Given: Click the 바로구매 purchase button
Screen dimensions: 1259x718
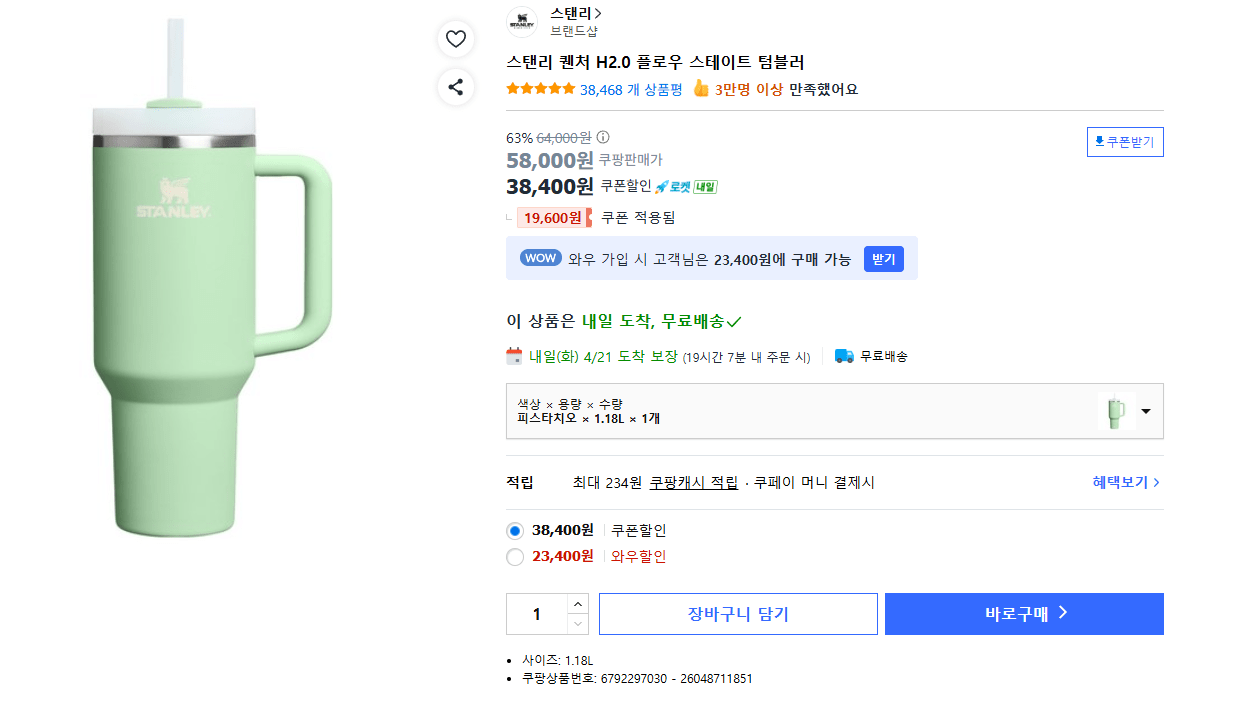Looking at the screenshot, I should 1023,613.
